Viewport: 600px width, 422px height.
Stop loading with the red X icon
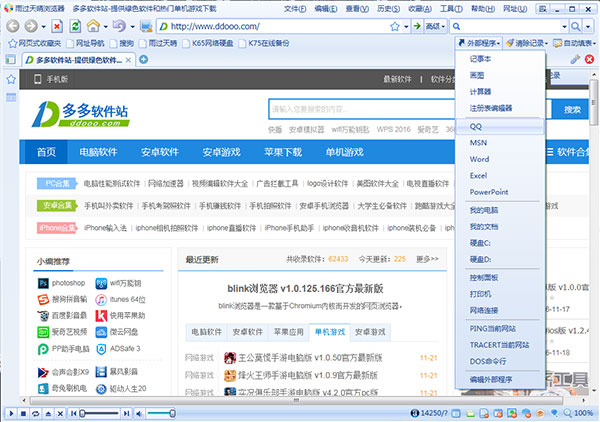click(57, 26)
